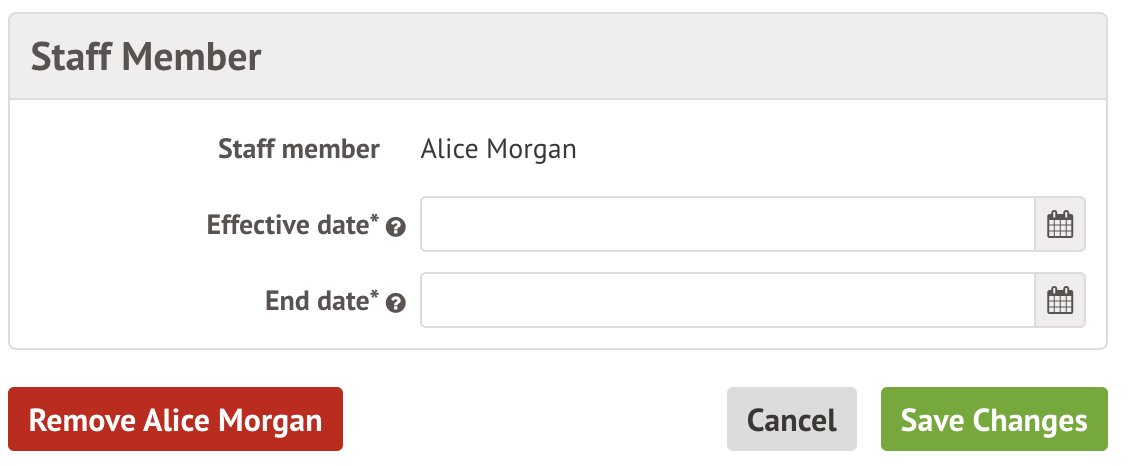Choose an effective date using the calendar button
This screenshot has height=466, width=1138.
[x=1059, y=225]
